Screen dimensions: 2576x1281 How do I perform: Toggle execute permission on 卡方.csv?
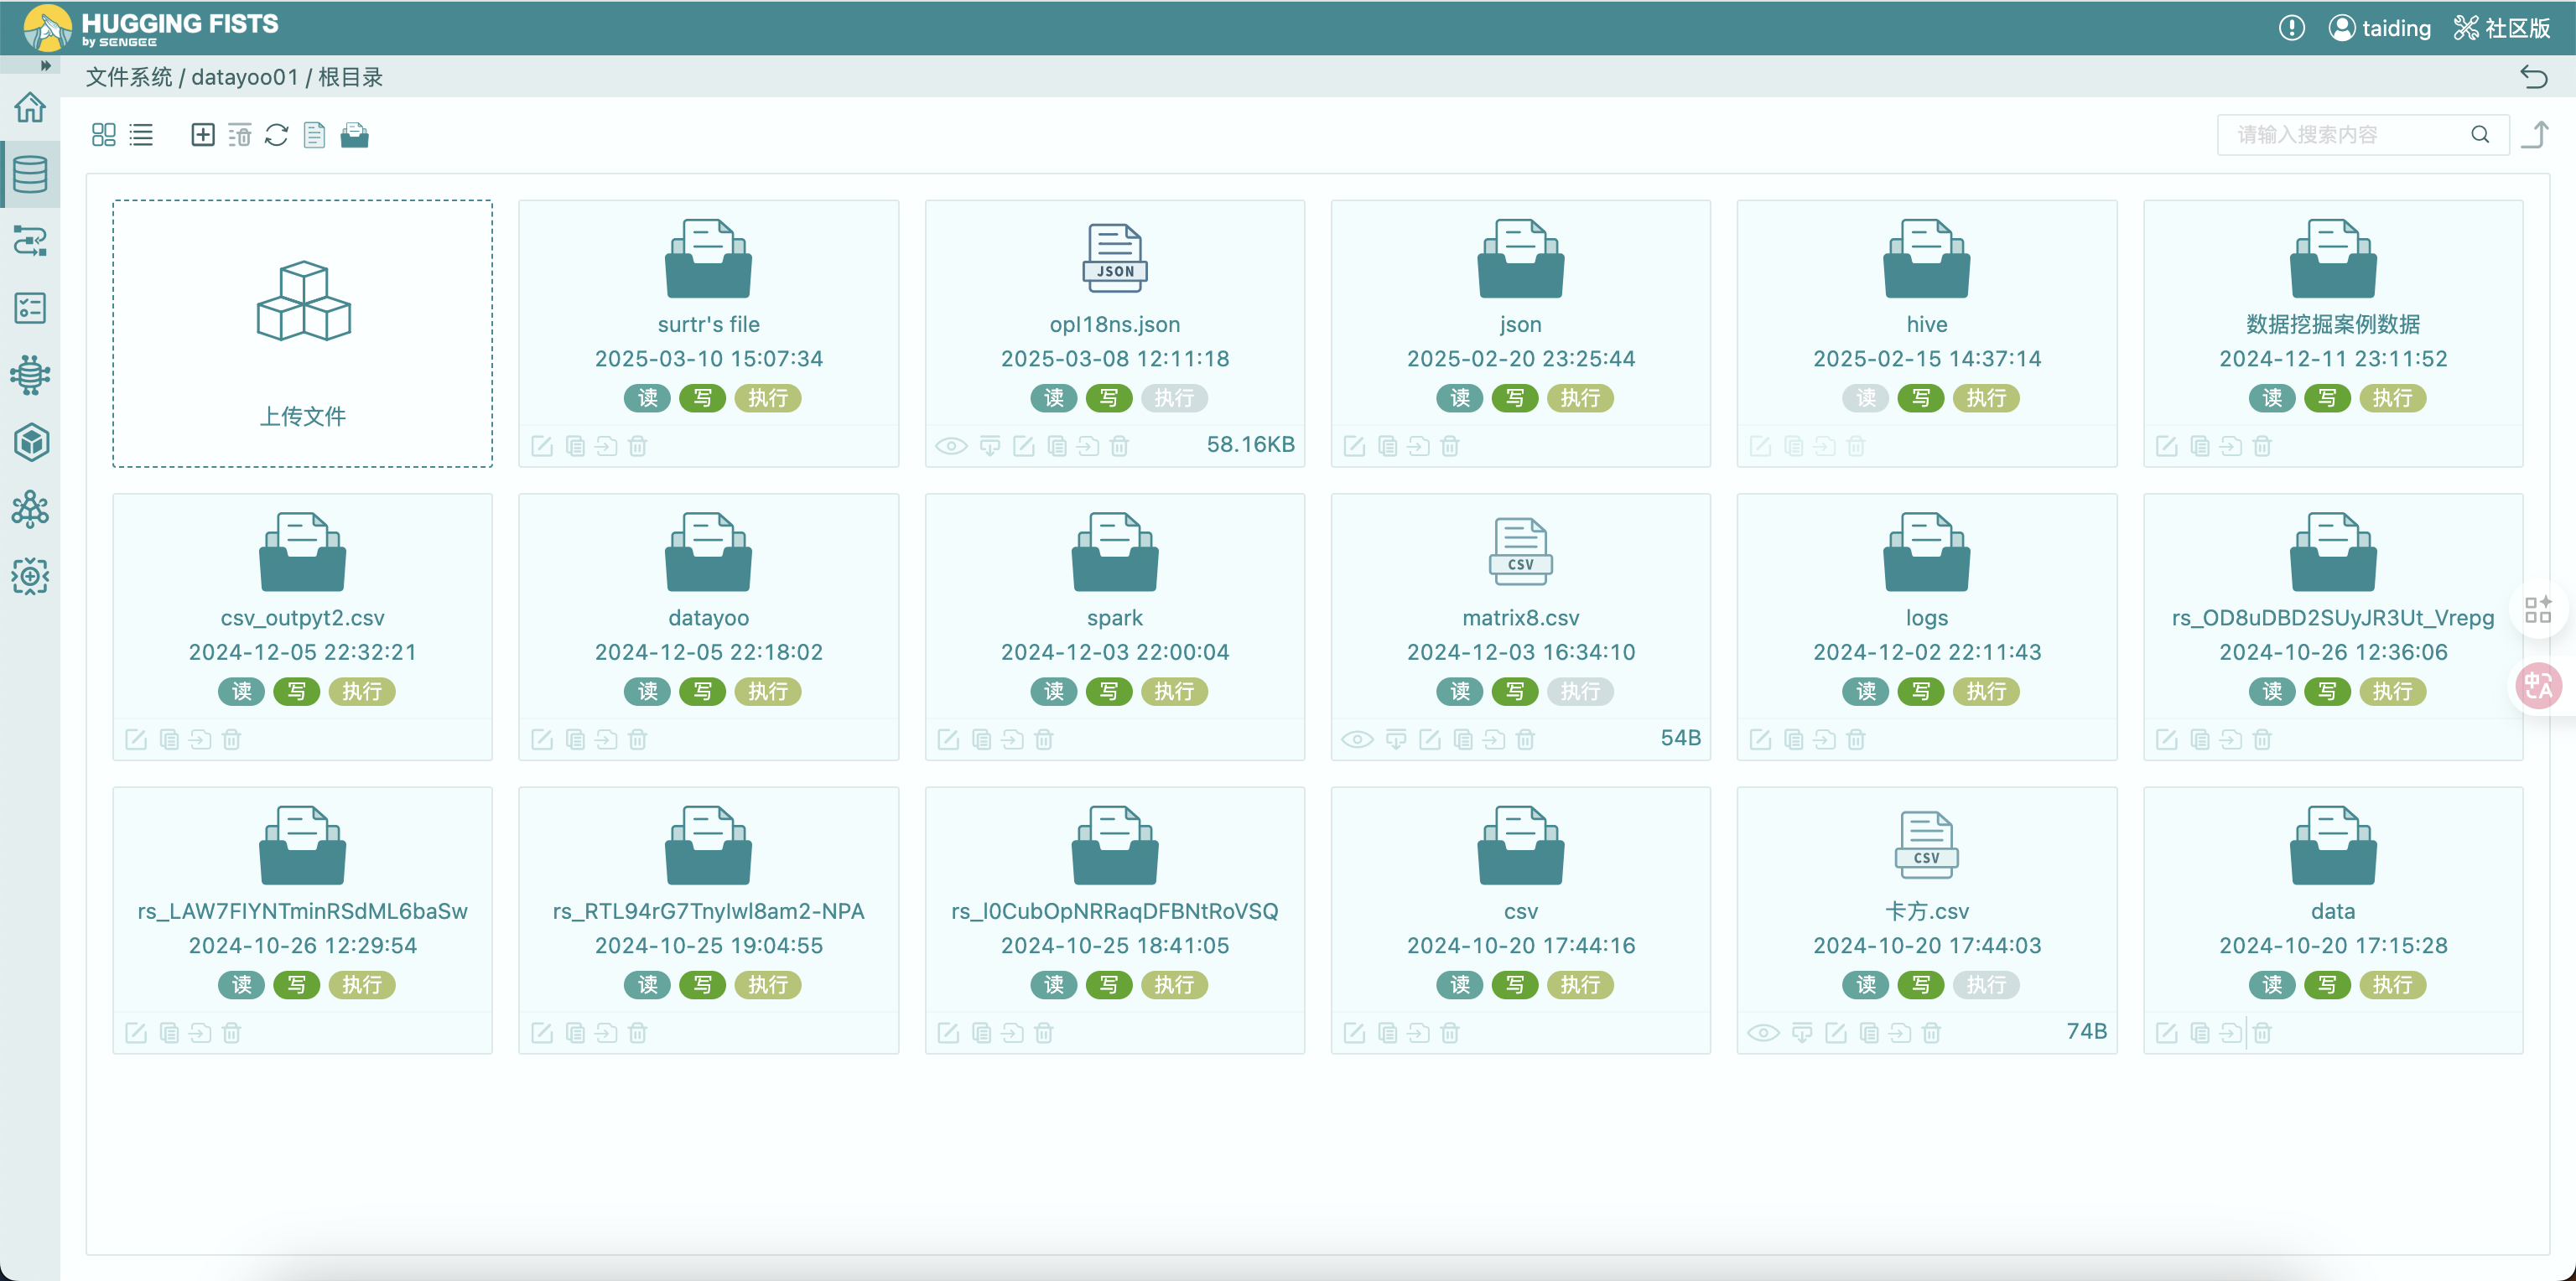1985,984
